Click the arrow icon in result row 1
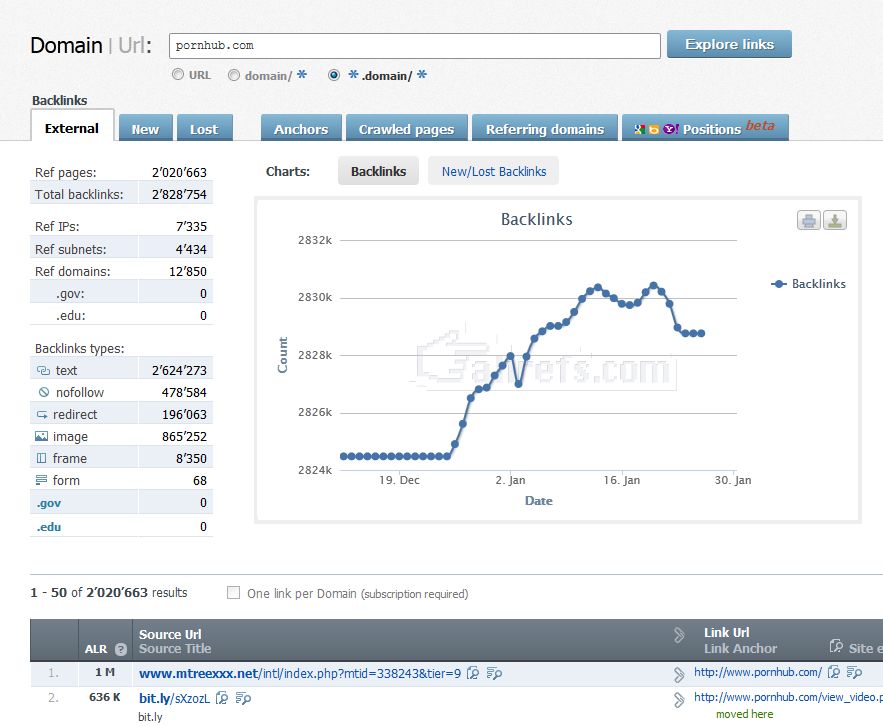The image size is (883, 726). 679,674
